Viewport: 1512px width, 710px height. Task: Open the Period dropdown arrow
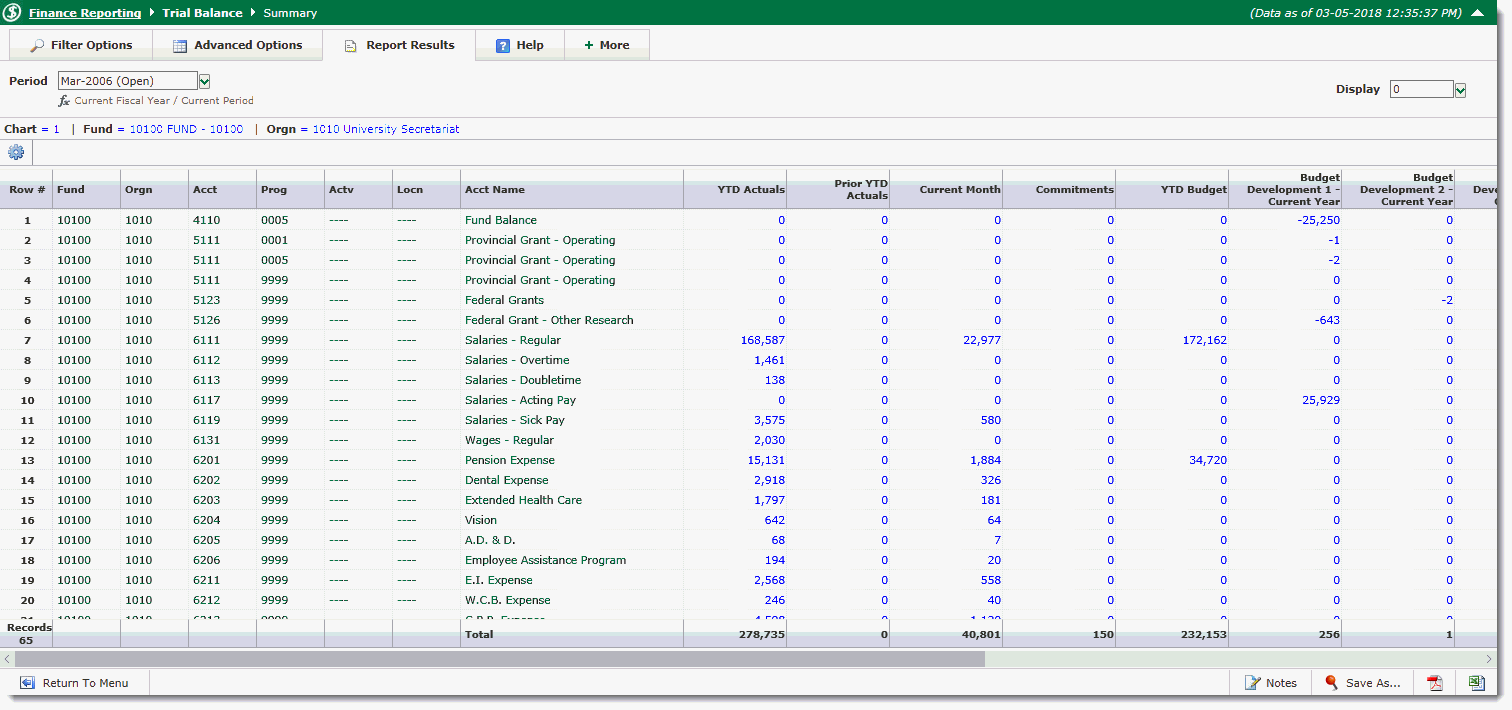point(204,81)
